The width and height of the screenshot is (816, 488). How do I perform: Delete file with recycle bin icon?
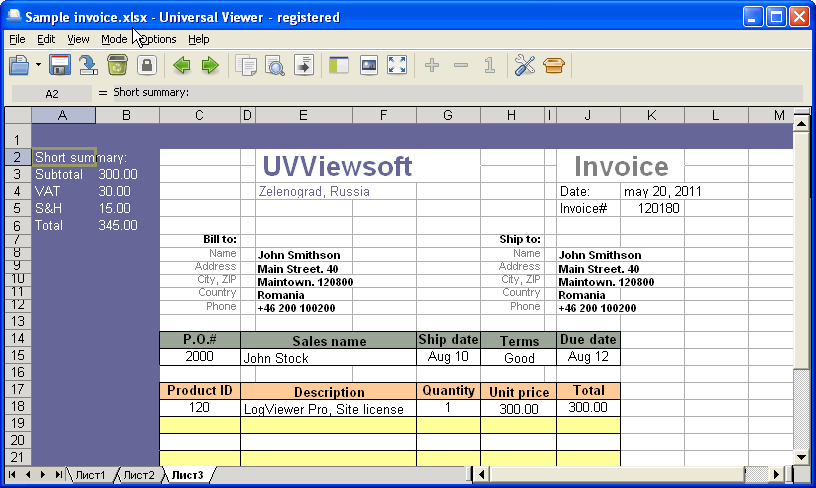click(118, 66)
